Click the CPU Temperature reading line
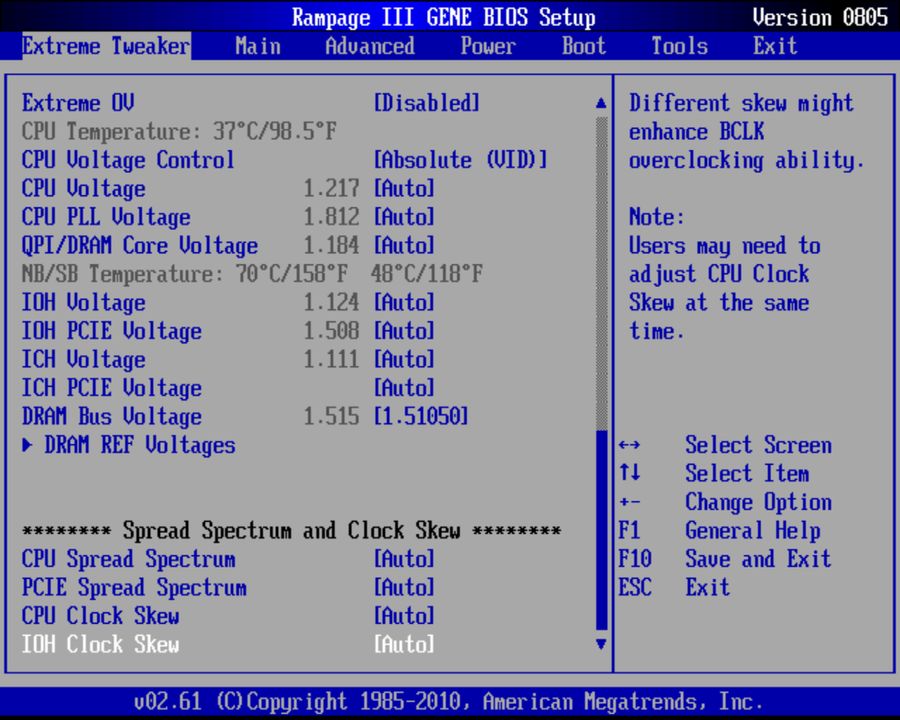 coord(179,131)
